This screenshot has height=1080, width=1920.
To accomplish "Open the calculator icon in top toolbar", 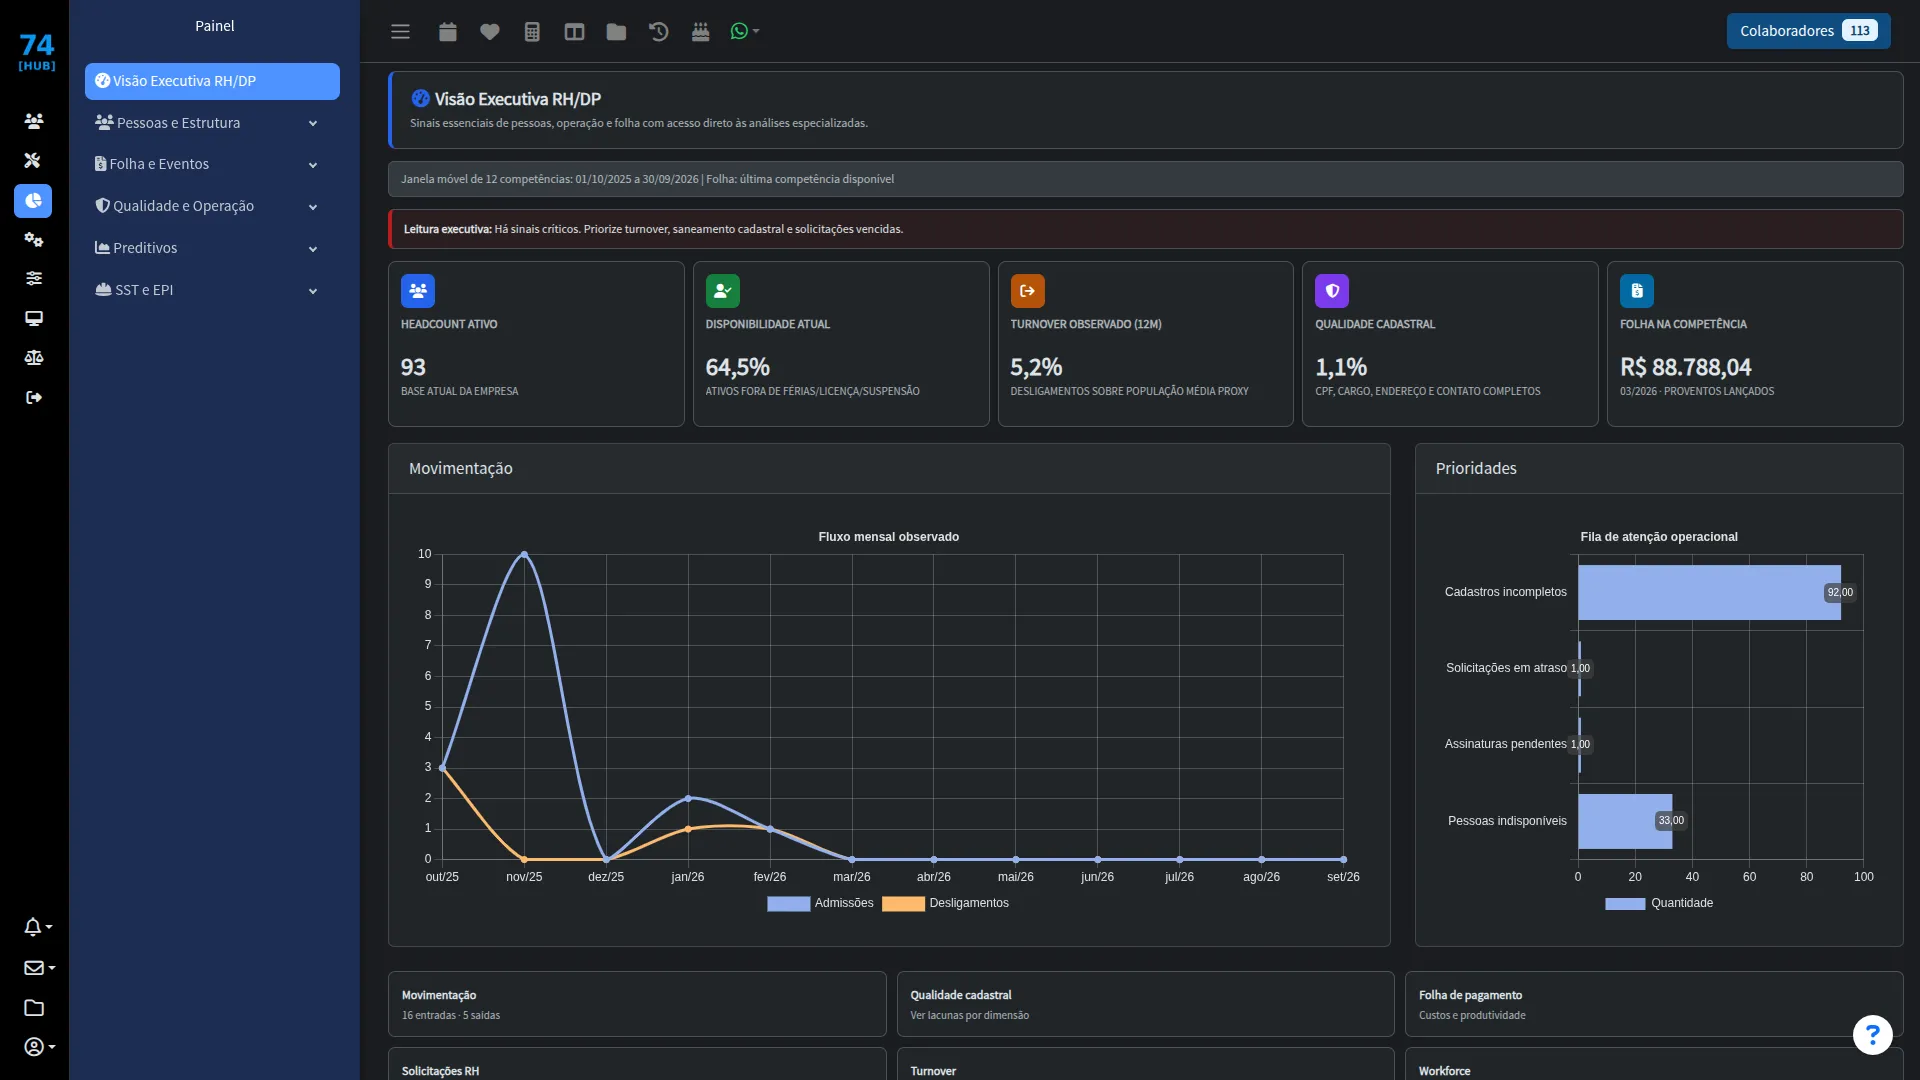I will pyautogui.click(x=532, y=31).
